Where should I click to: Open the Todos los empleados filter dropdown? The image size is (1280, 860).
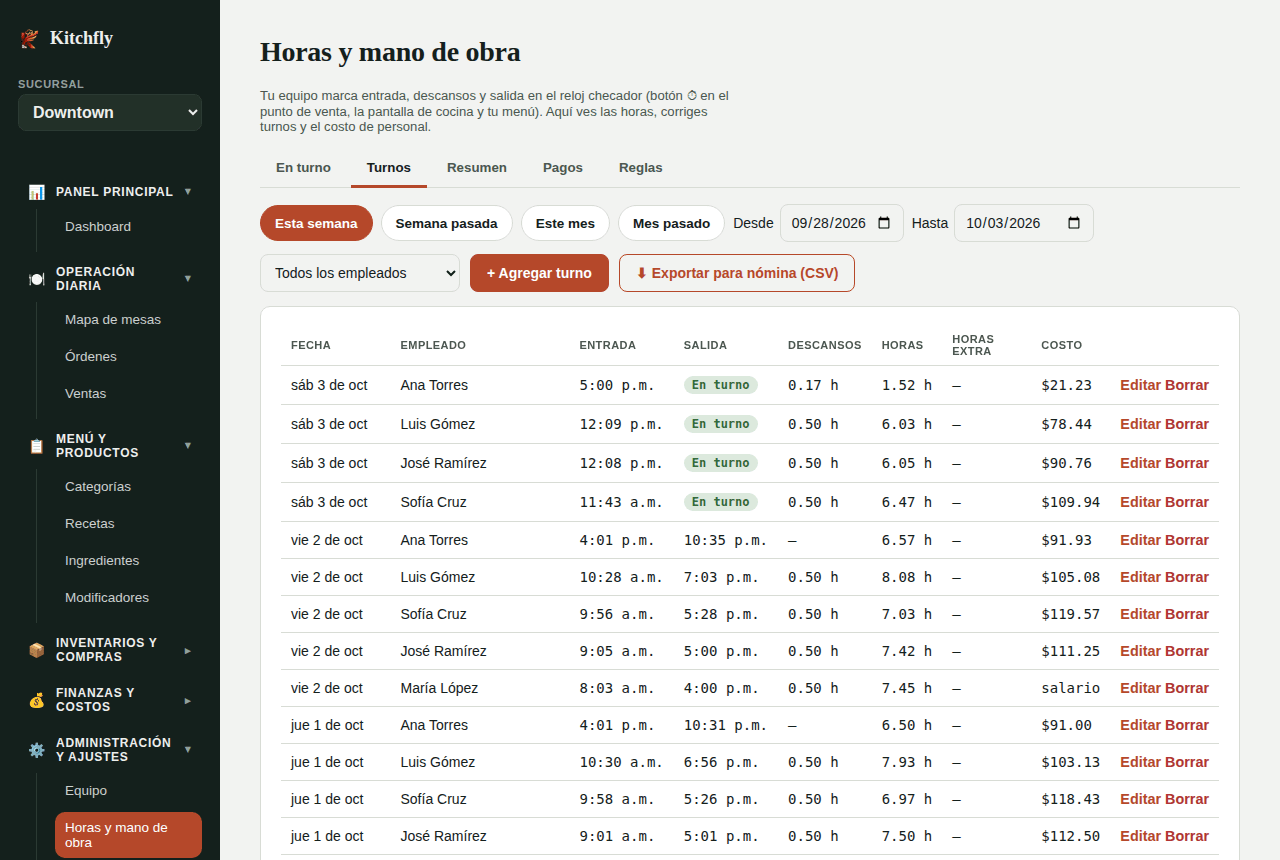click(x=360, y=273)
